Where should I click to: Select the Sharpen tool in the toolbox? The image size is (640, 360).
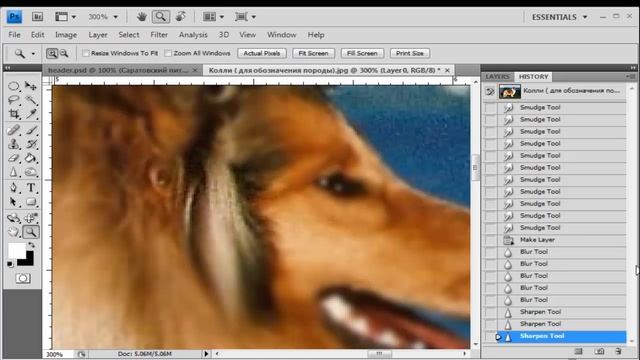coord(14,172)
